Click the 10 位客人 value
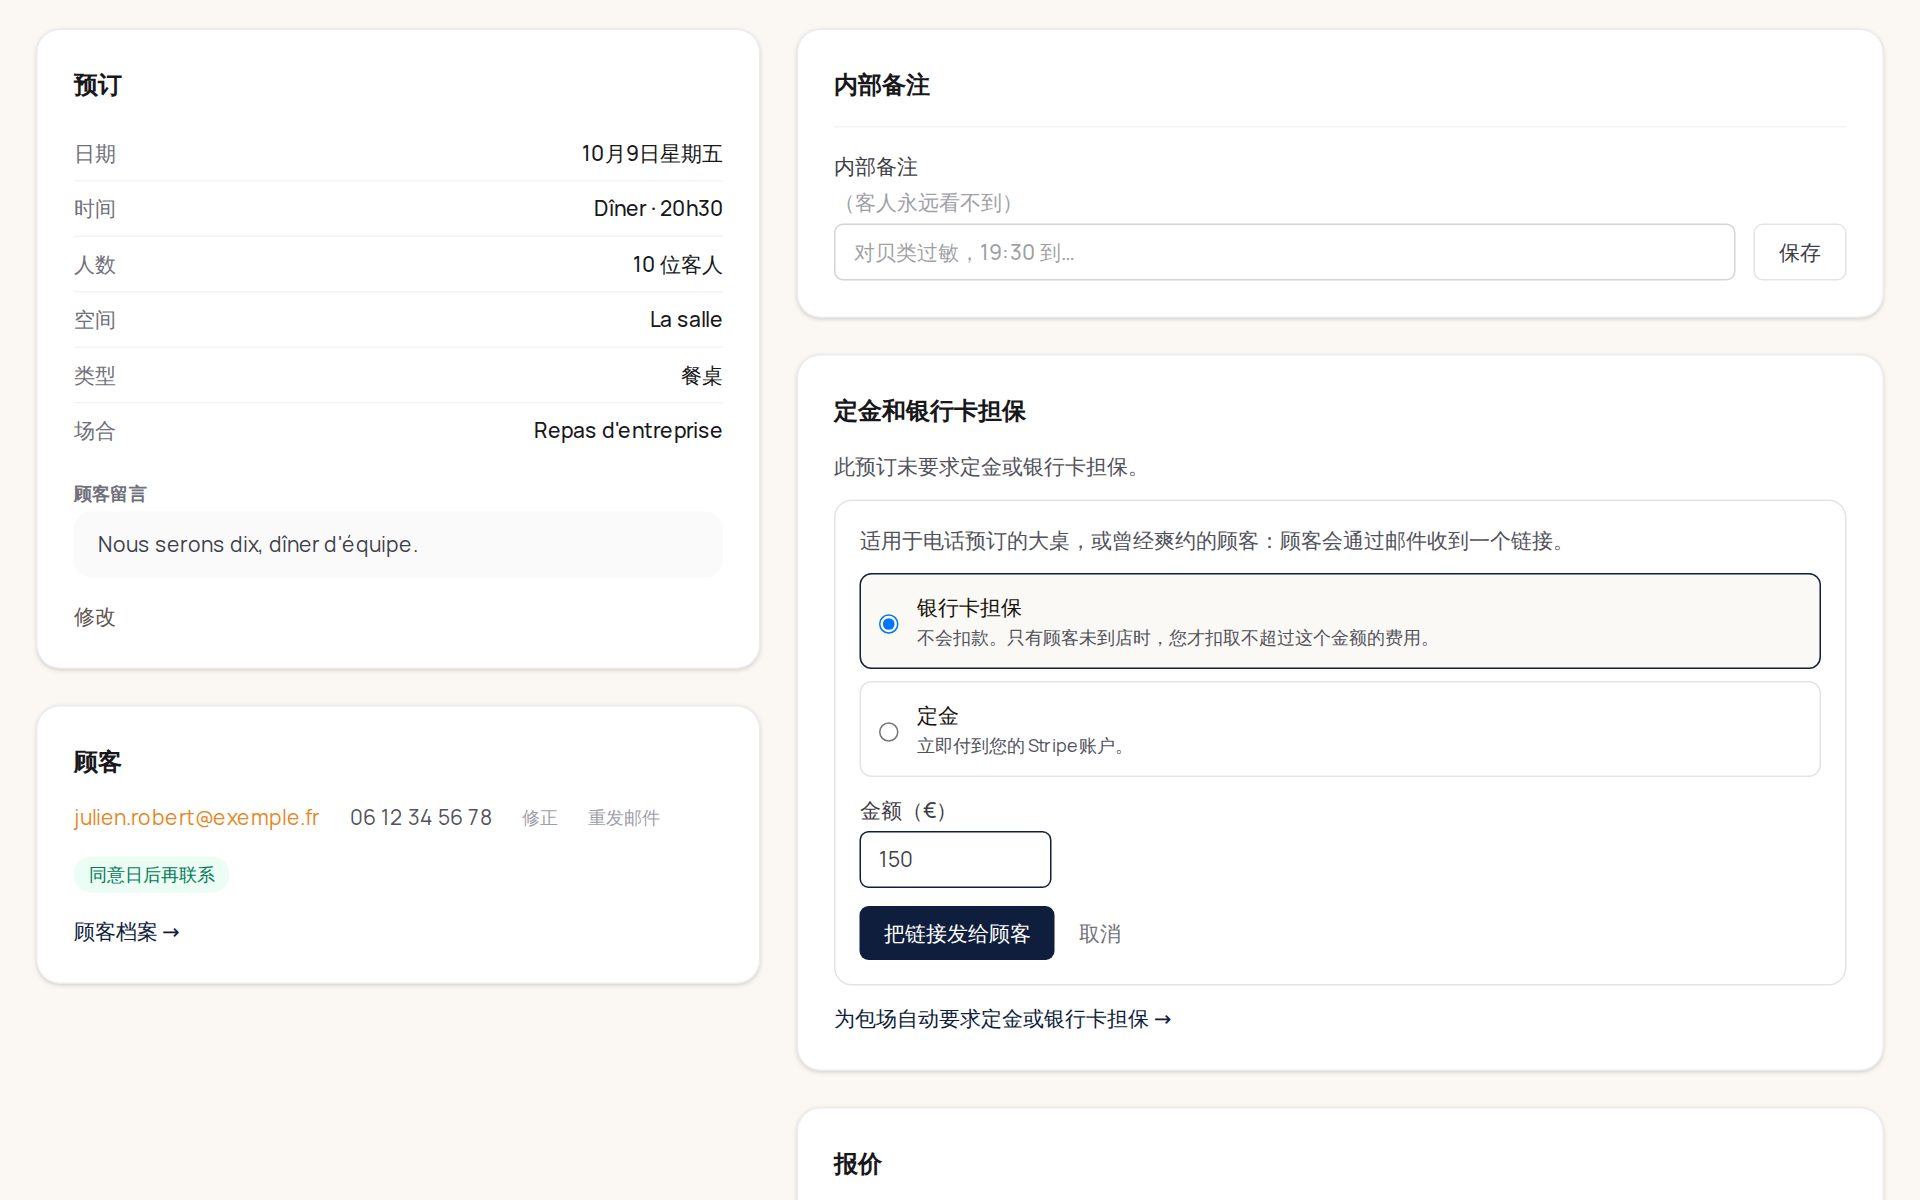The height and width of the screenshot is (1200, 1920). tap(677, 265)
